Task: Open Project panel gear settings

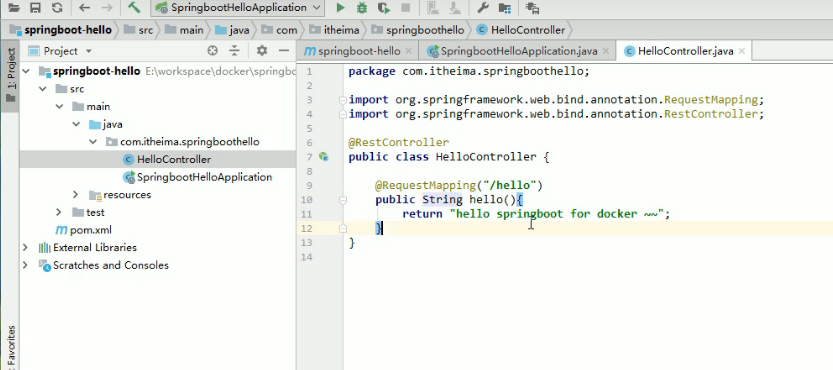Action: 262,51
